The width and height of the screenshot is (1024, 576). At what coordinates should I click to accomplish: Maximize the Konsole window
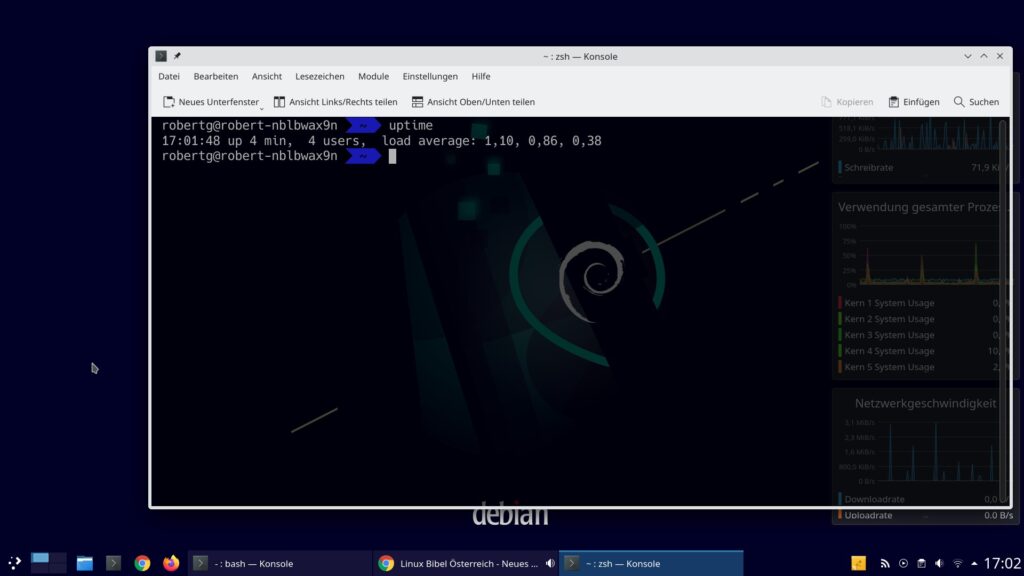(984, 56)
